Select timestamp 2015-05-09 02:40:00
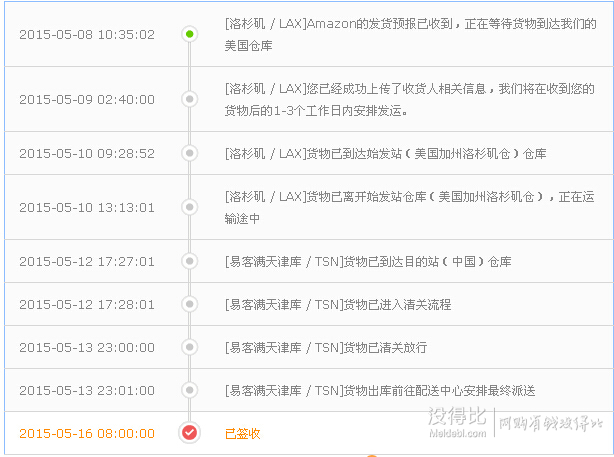This screenshot has width=614, height=457. [87, 99]
